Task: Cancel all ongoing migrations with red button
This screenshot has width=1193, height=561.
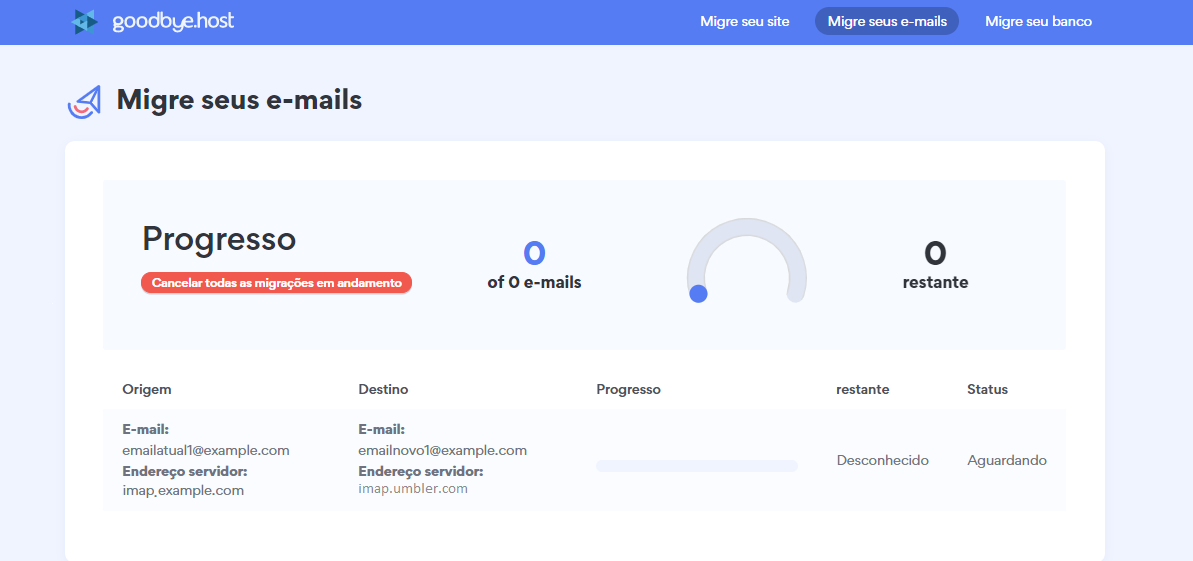Action: click(x=276, y=283)
